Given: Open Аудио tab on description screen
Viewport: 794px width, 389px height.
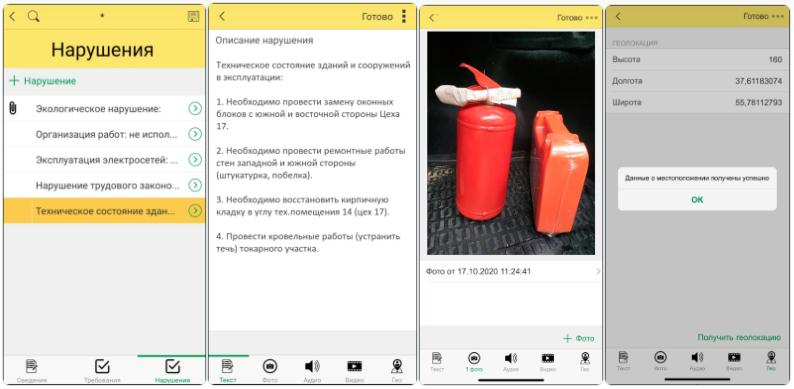Looking at the screenshot, I should pyautogui.click(x=312, y=370).
